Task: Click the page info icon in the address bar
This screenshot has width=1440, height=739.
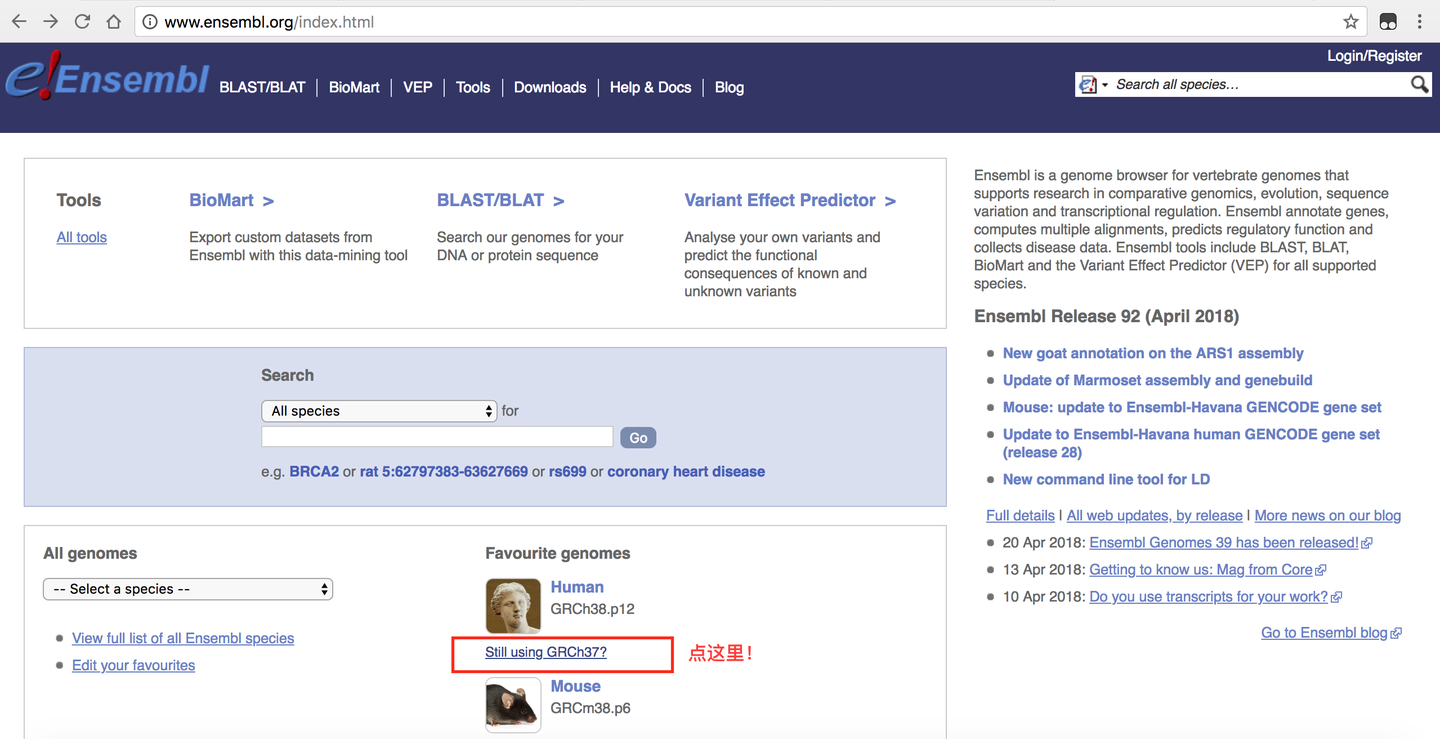Action: coord(149,21)
